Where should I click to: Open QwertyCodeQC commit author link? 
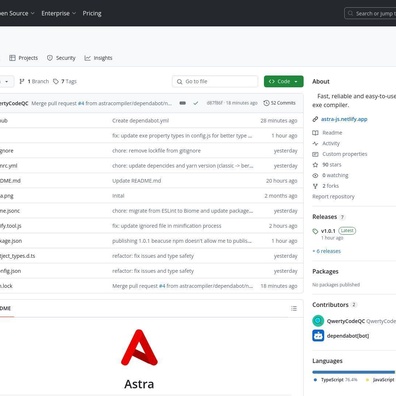[14, 103]
